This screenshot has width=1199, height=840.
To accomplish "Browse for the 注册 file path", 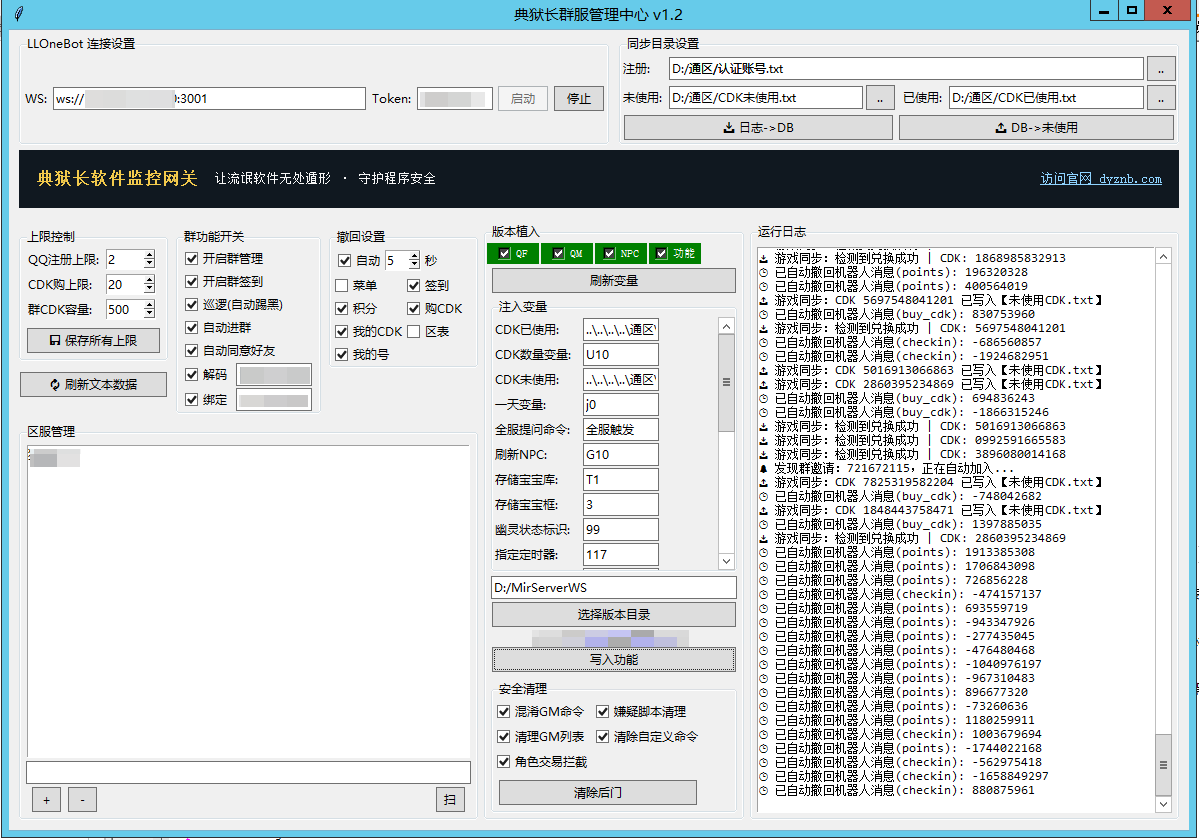I will click(x=1161, y=69).
